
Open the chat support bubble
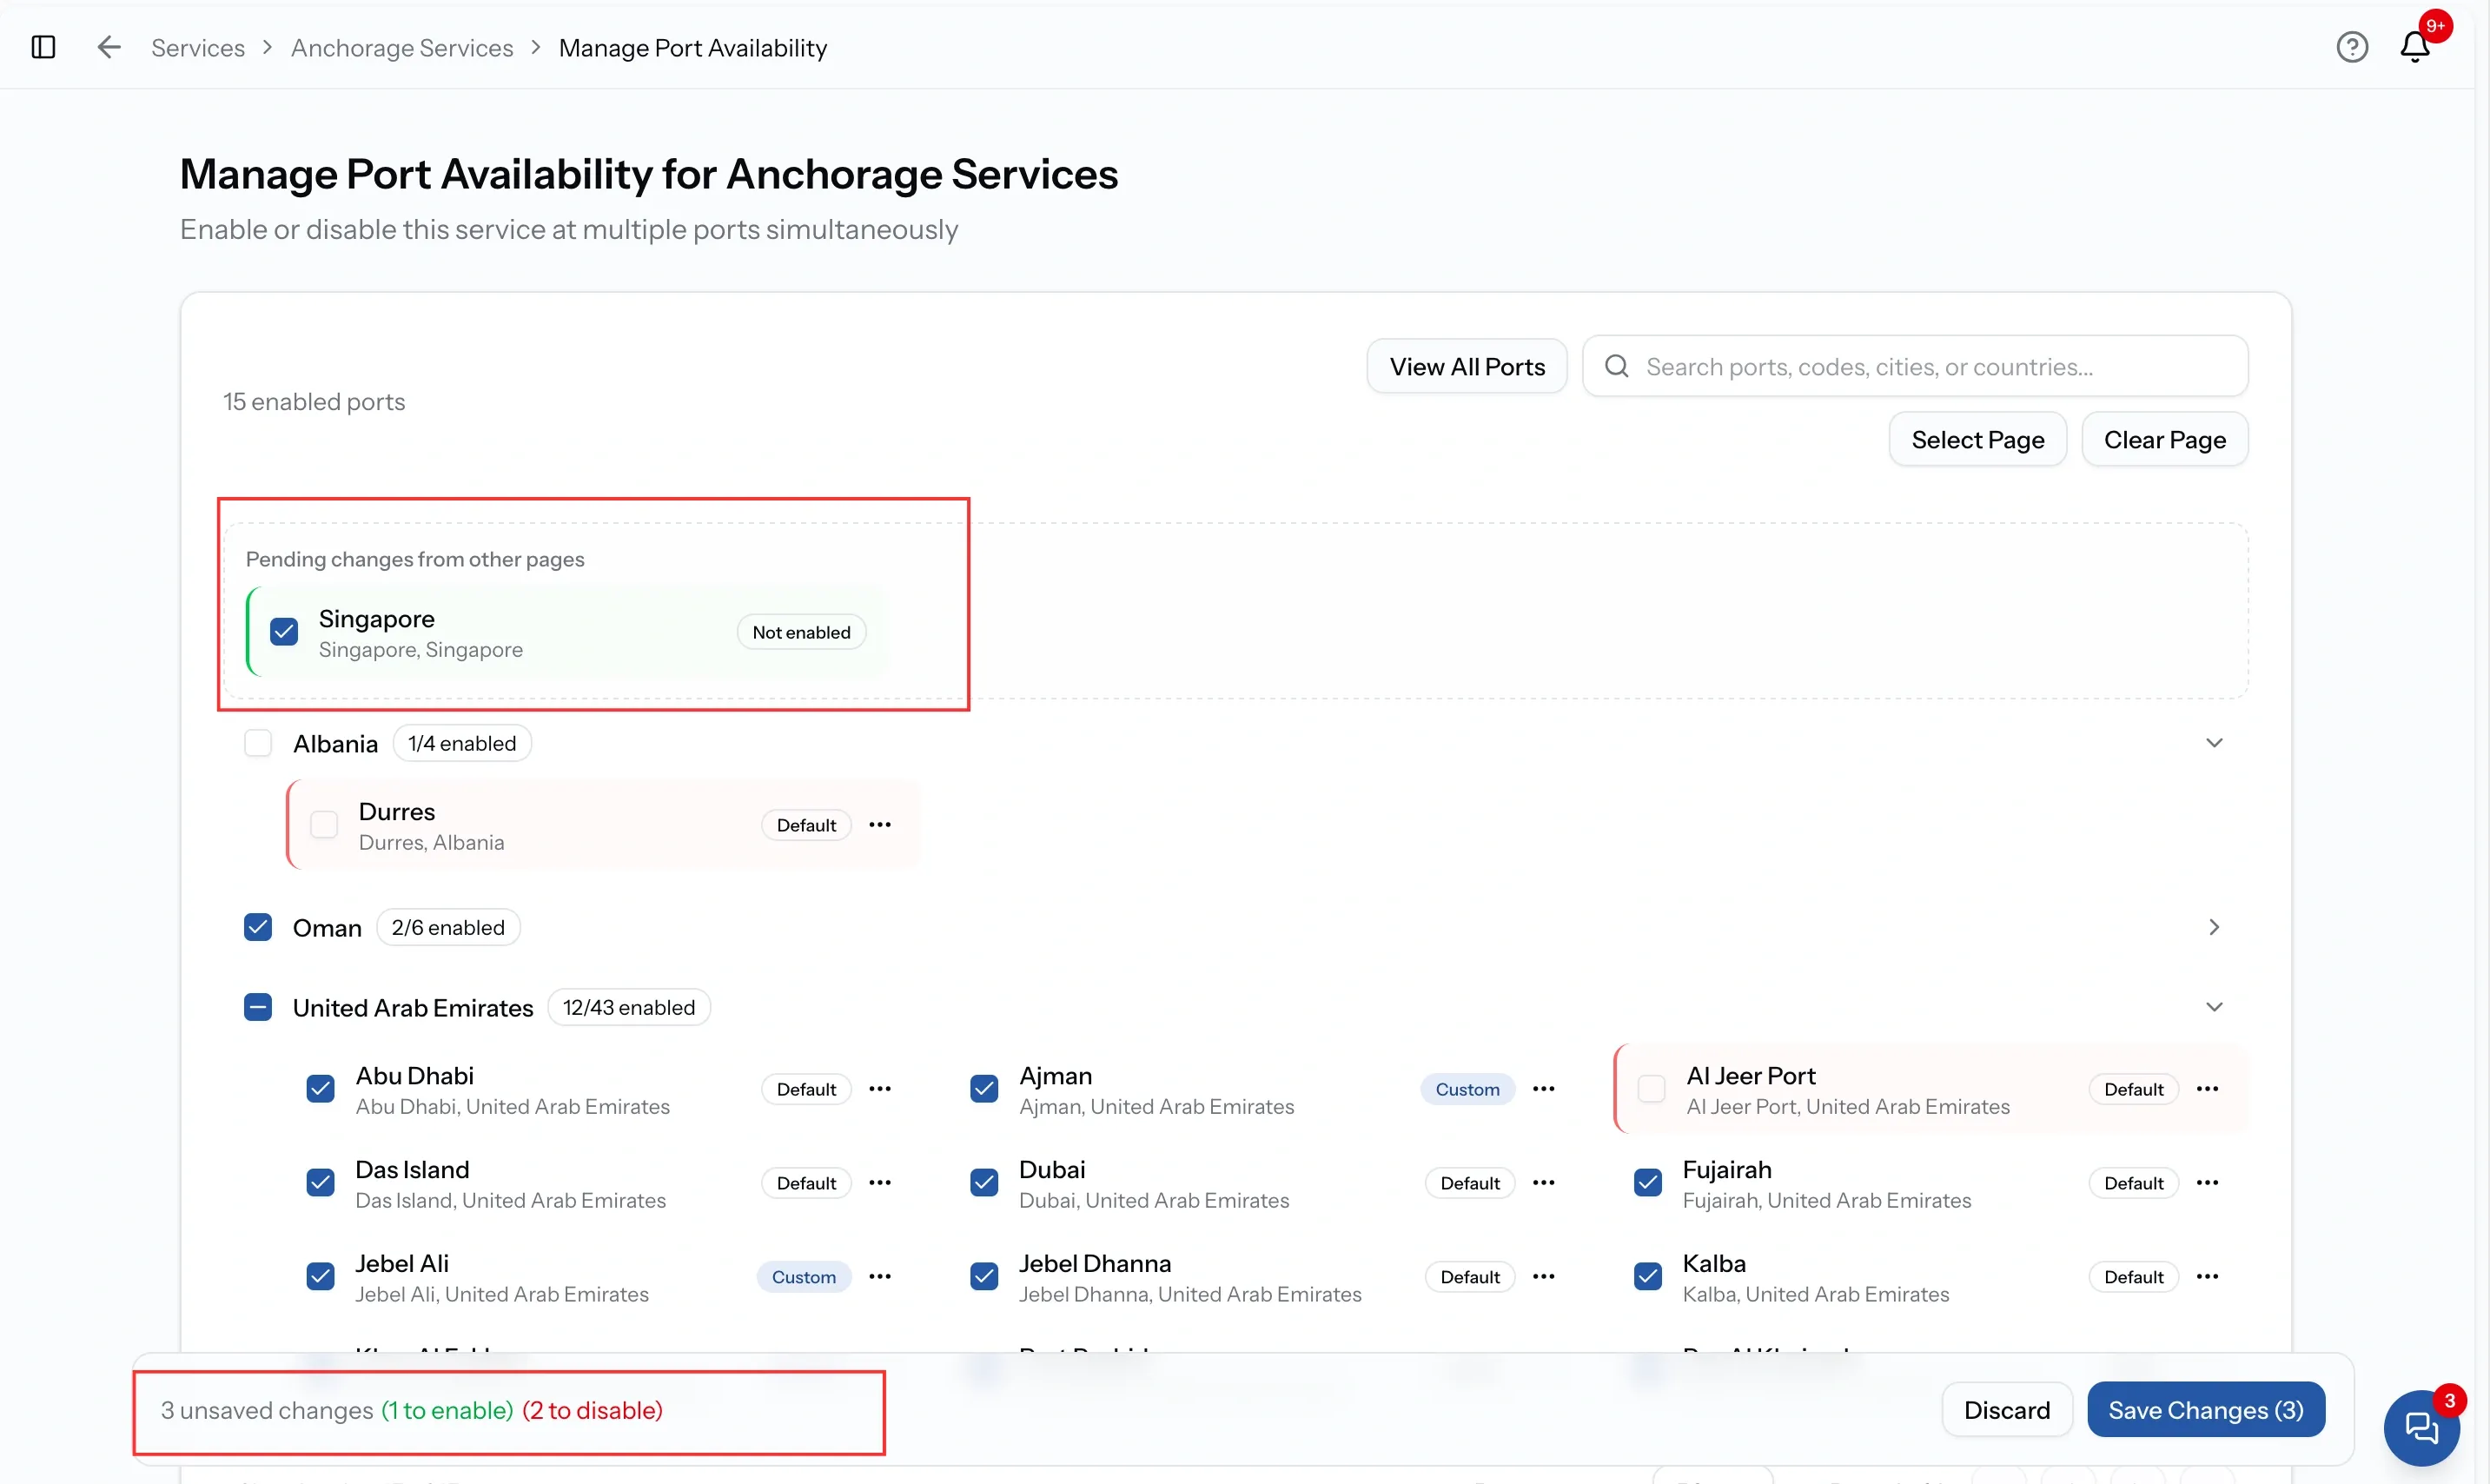click(2421, 1427)
